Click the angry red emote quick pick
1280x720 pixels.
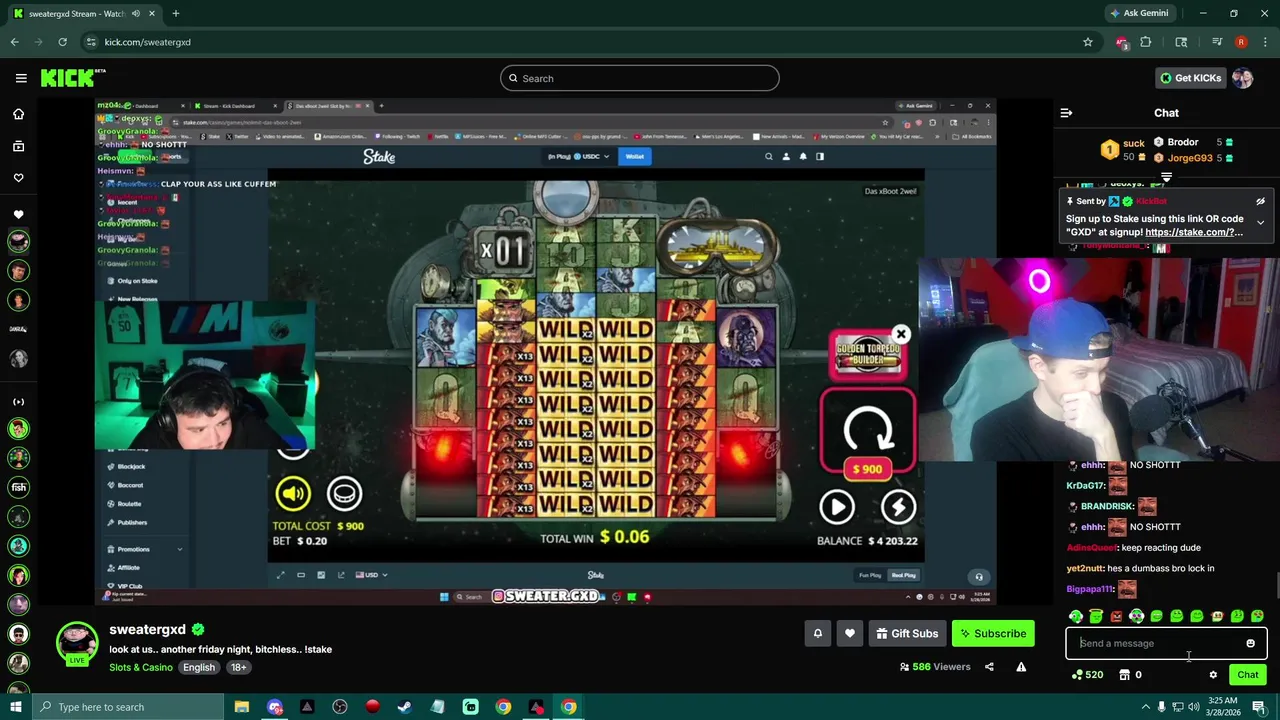[1116, 617]
